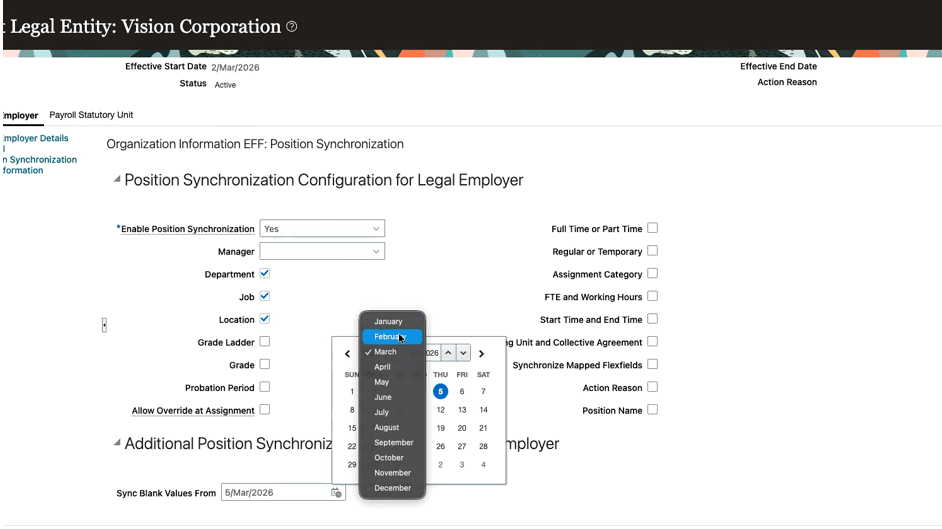Choose October from month list
This screenshot has height=529, width=942.
click(x=392, y=458)
